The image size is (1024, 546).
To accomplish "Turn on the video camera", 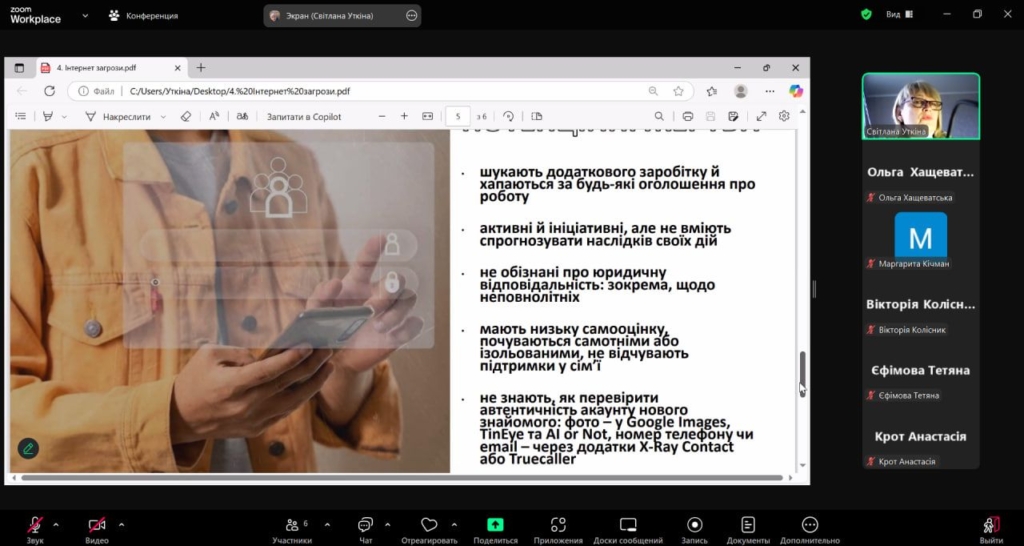I will point(97,525).
